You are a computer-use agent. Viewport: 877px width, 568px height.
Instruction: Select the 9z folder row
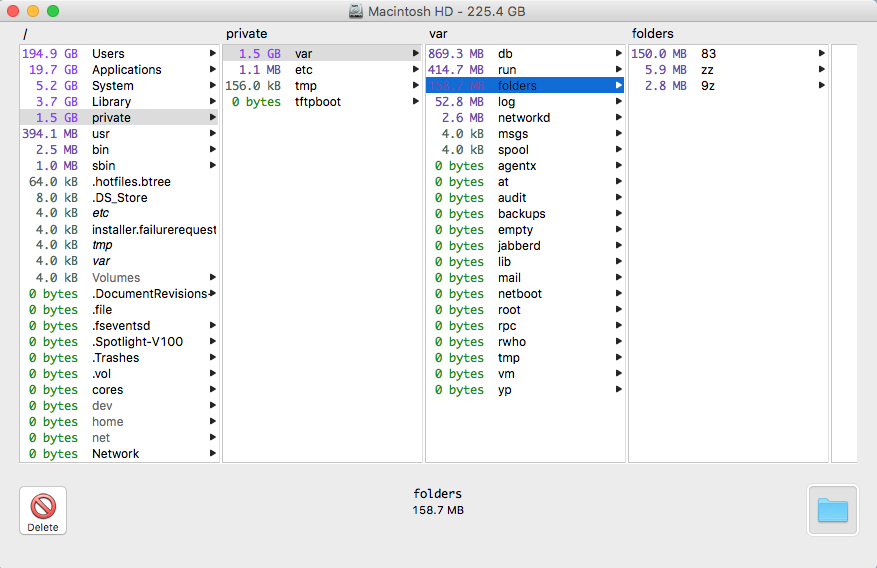point(728,86)
